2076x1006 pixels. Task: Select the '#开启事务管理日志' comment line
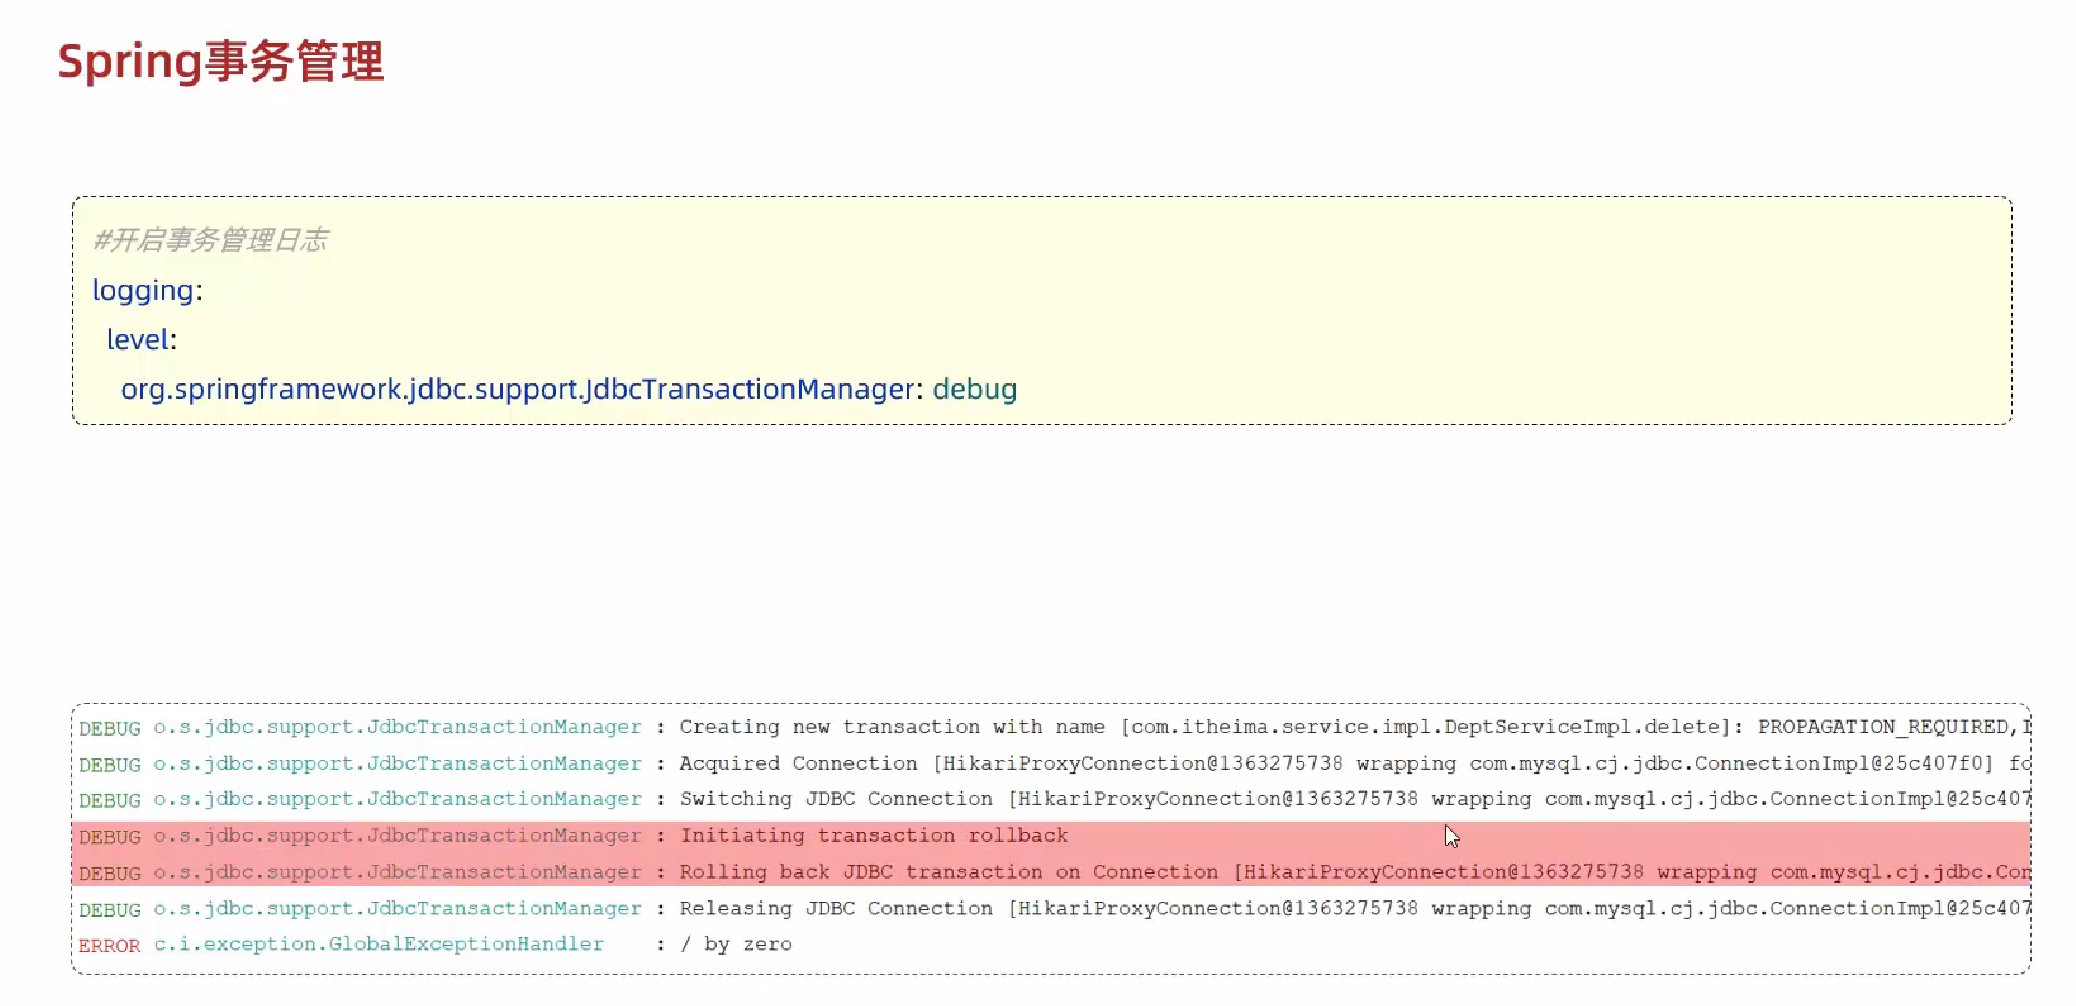click(210, 240)
